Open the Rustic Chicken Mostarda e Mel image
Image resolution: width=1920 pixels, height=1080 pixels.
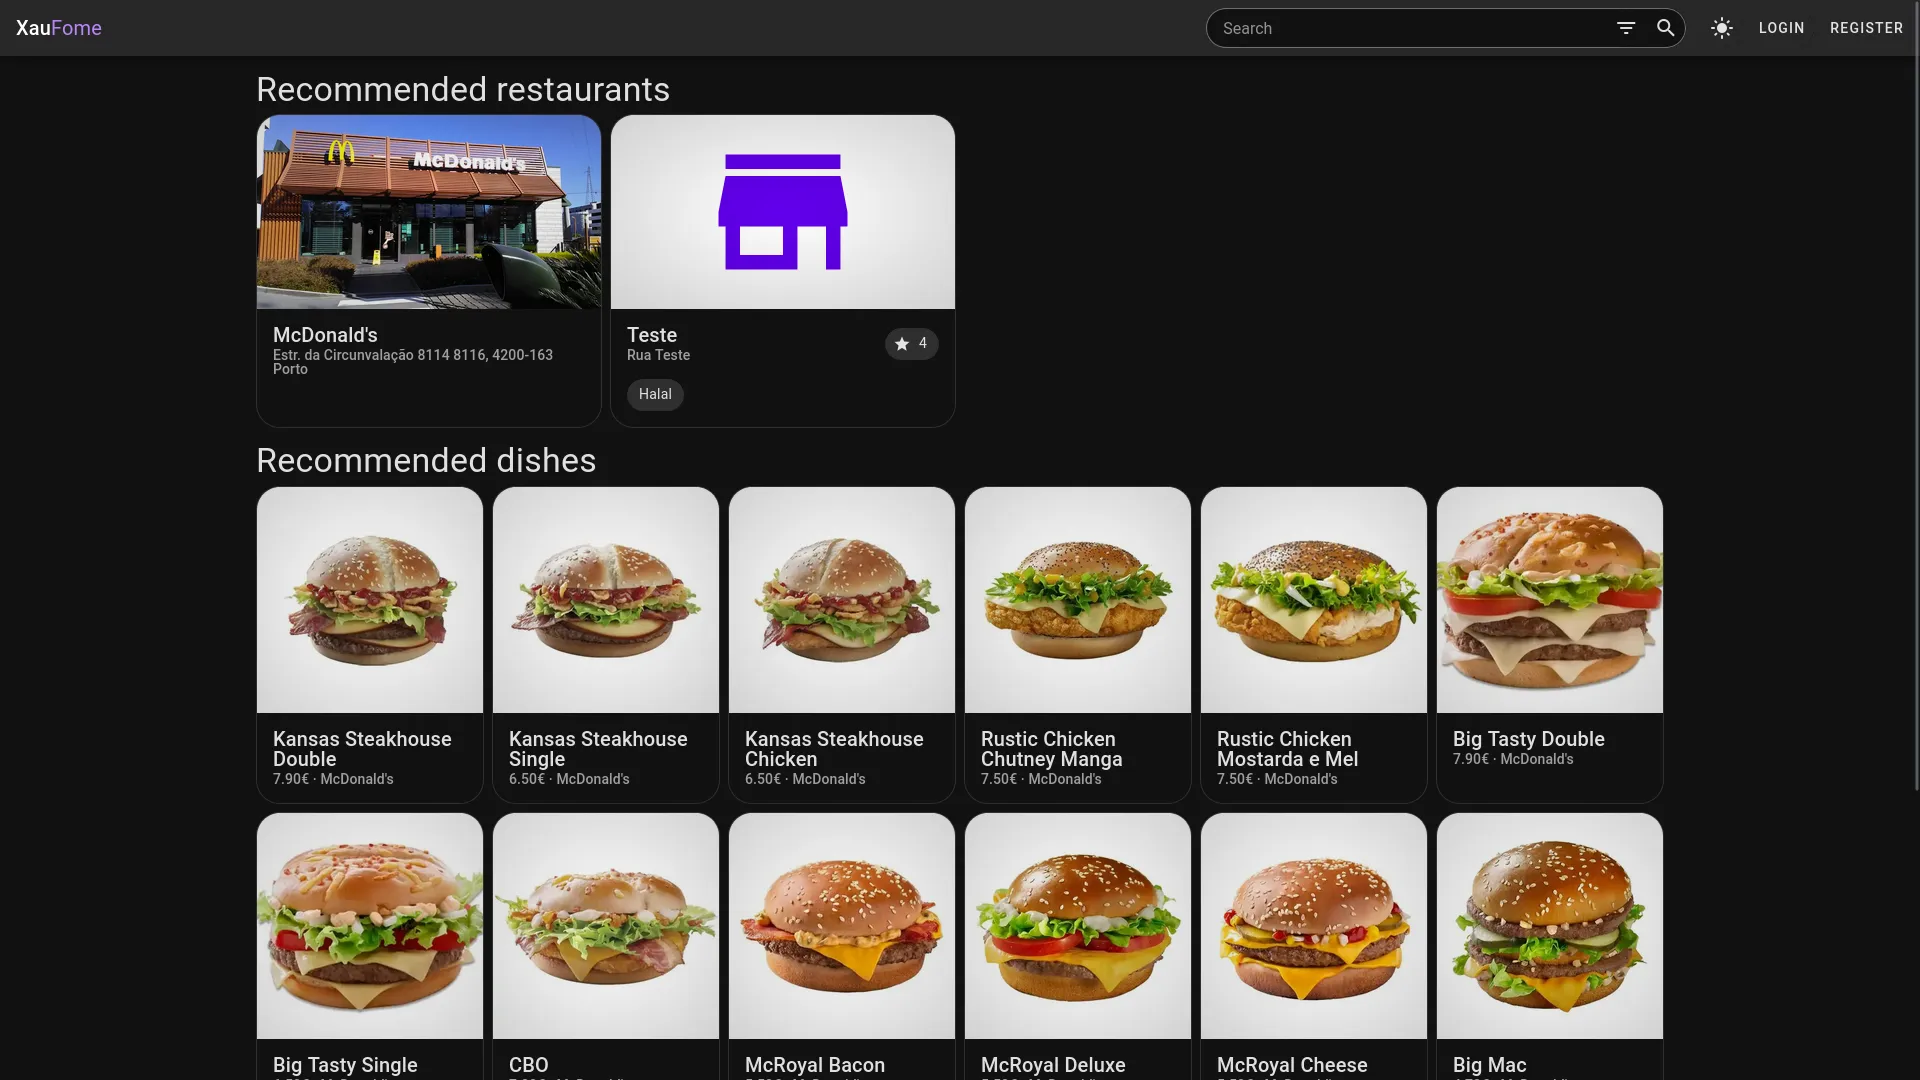pyautogui.click(x=1314, y=600)
